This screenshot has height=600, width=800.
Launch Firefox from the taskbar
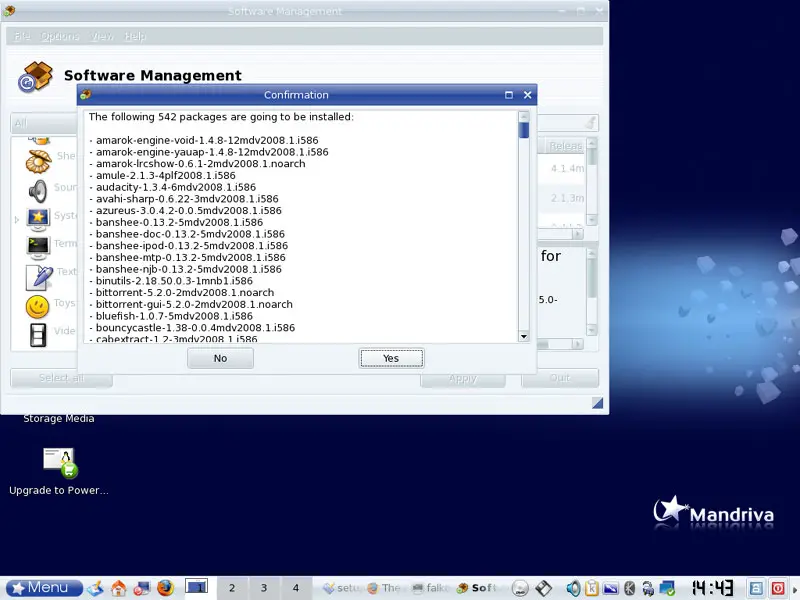tap(165, 588)
